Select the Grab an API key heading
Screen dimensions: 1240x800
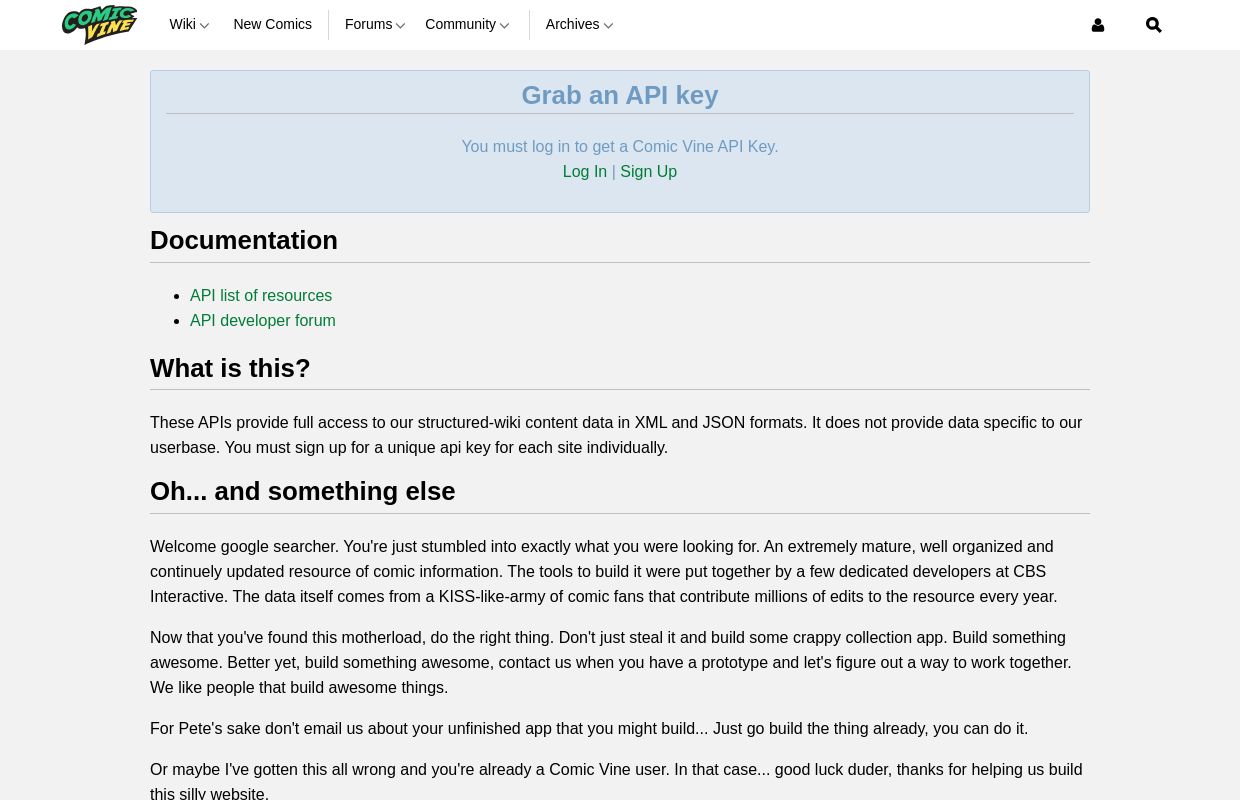620,95
